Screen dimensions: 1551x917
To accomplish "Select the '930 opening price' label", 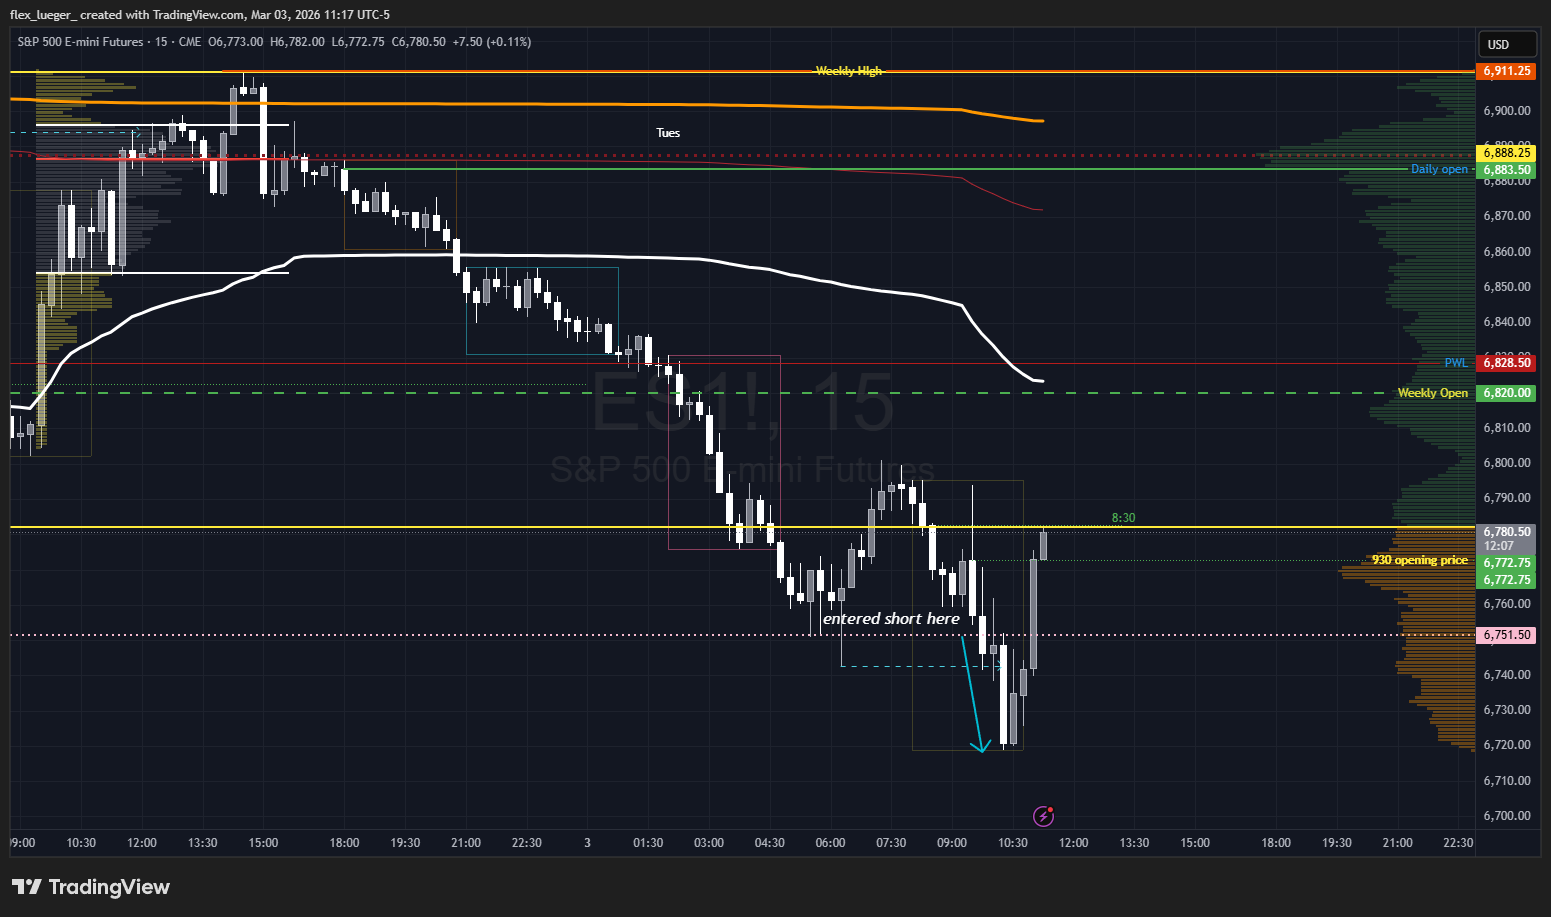I will 1419,560.
